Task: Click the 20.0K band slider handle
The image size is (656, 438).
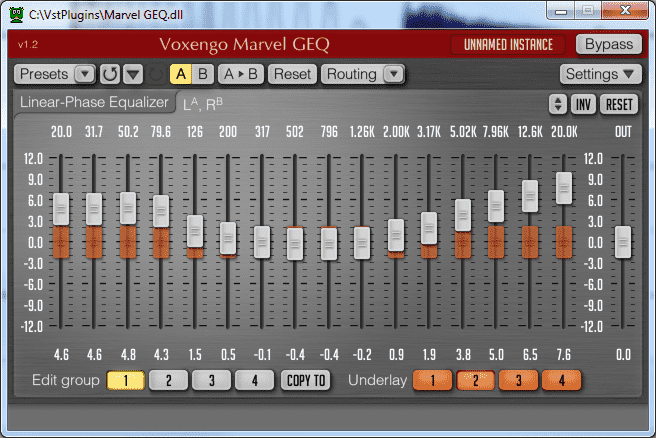Action: (x=564, y=188)
